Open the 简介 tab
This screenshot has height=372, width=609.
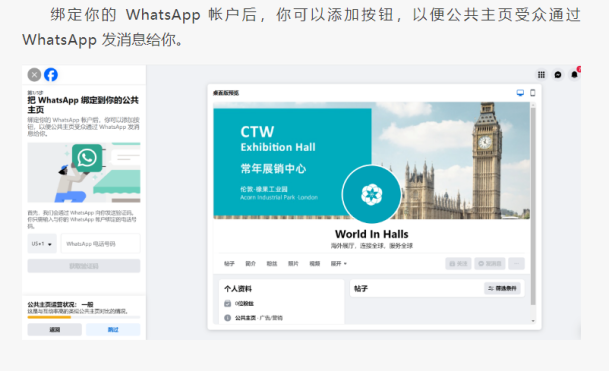(x=251, y=264)
